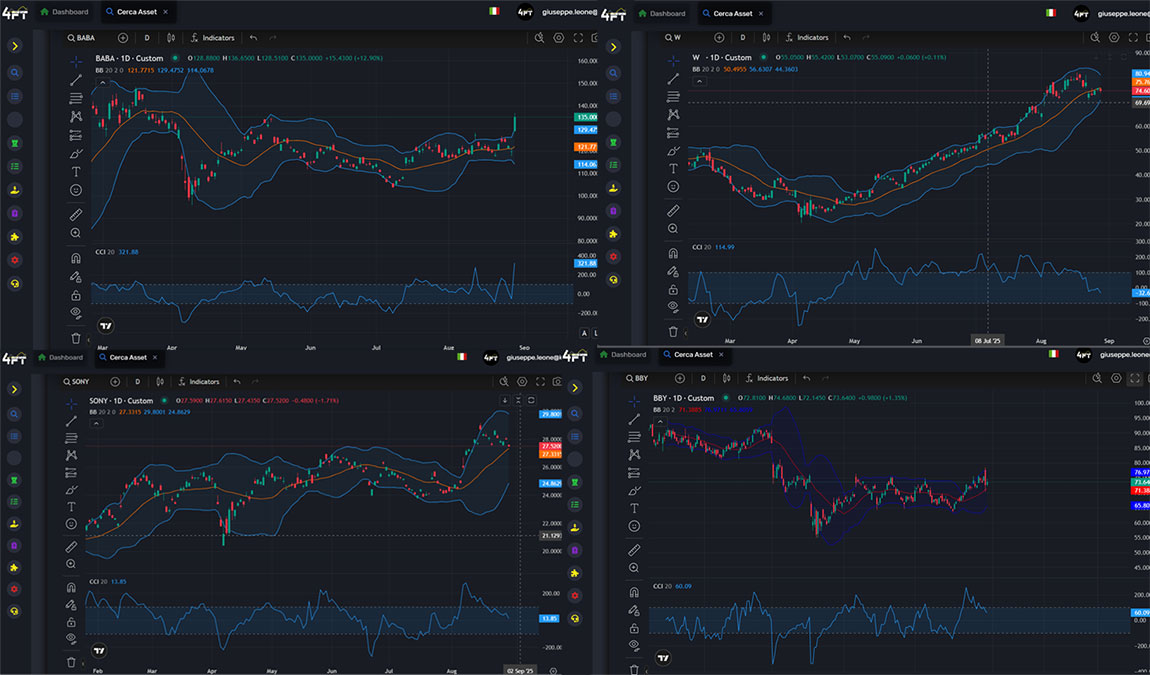Open chart settings gear on the W chart
The height and width of the screenshot is (675, 1150).
(x=1115, y=38)
